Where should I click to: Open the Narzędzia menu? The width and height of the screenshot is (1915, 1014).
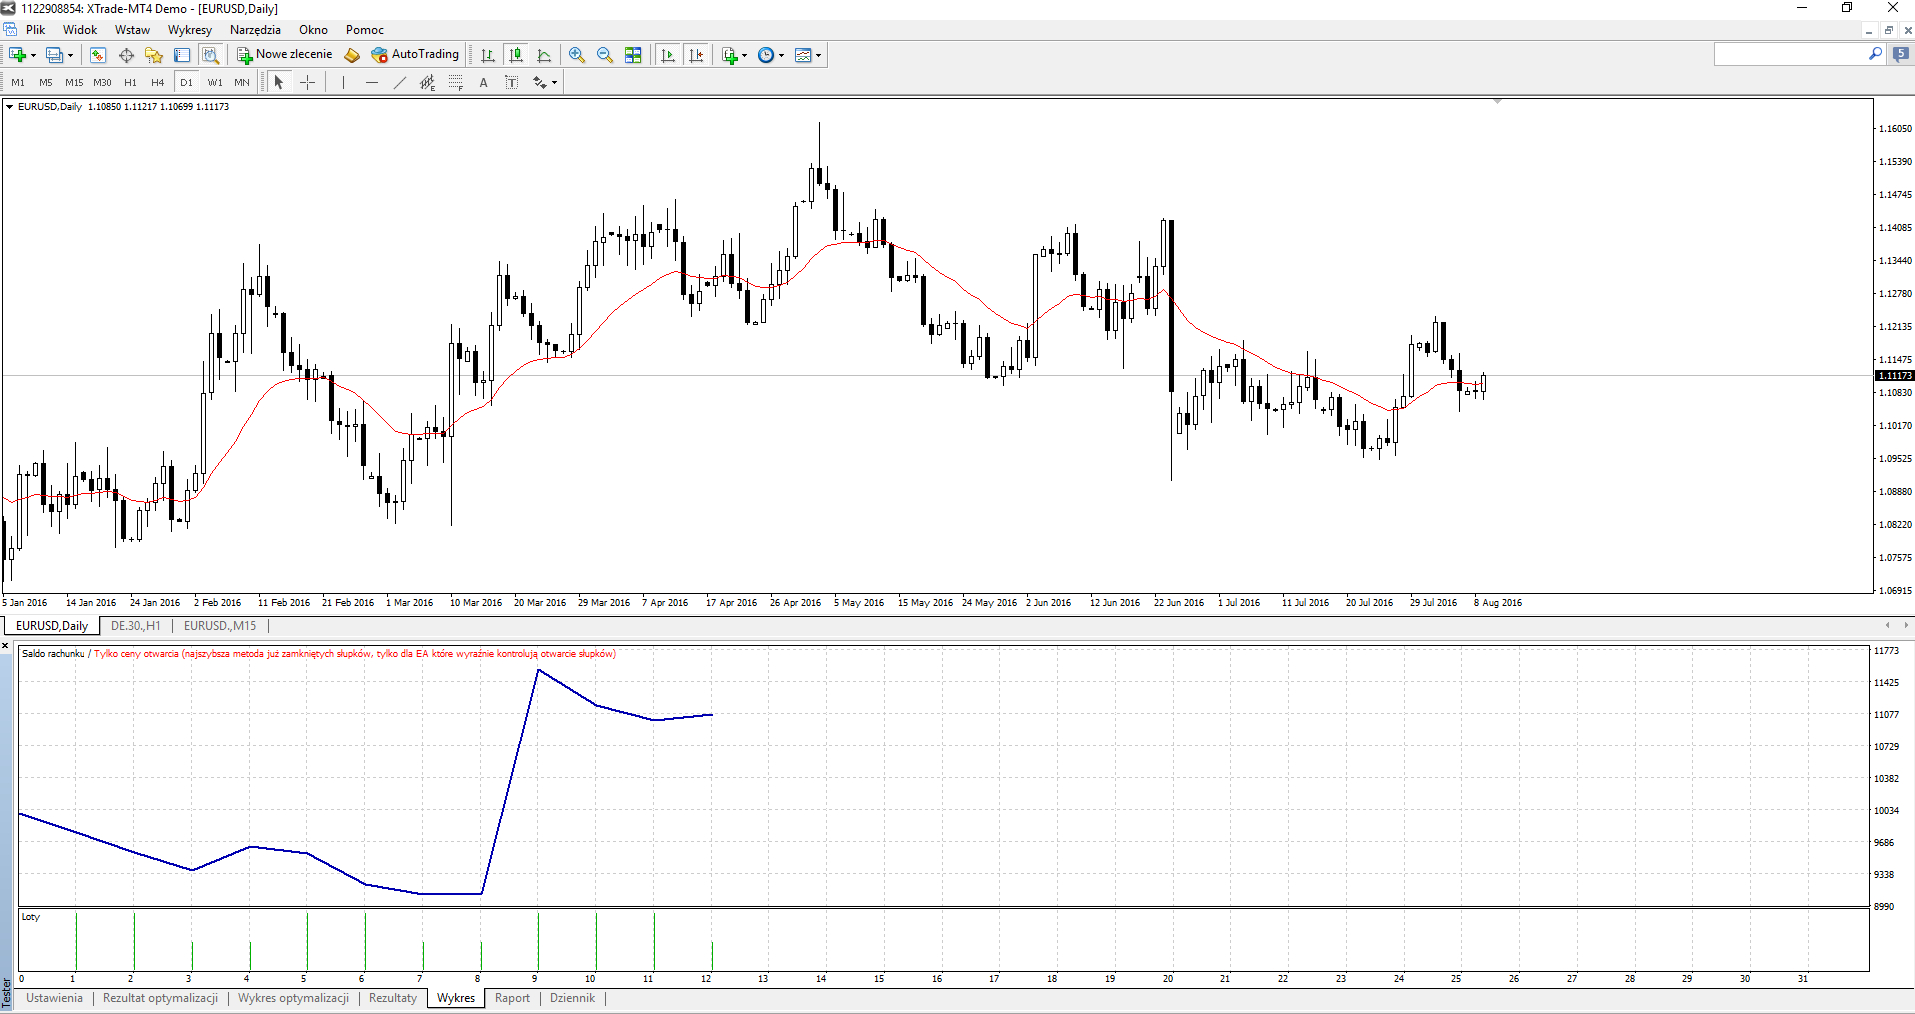[255, 30]
